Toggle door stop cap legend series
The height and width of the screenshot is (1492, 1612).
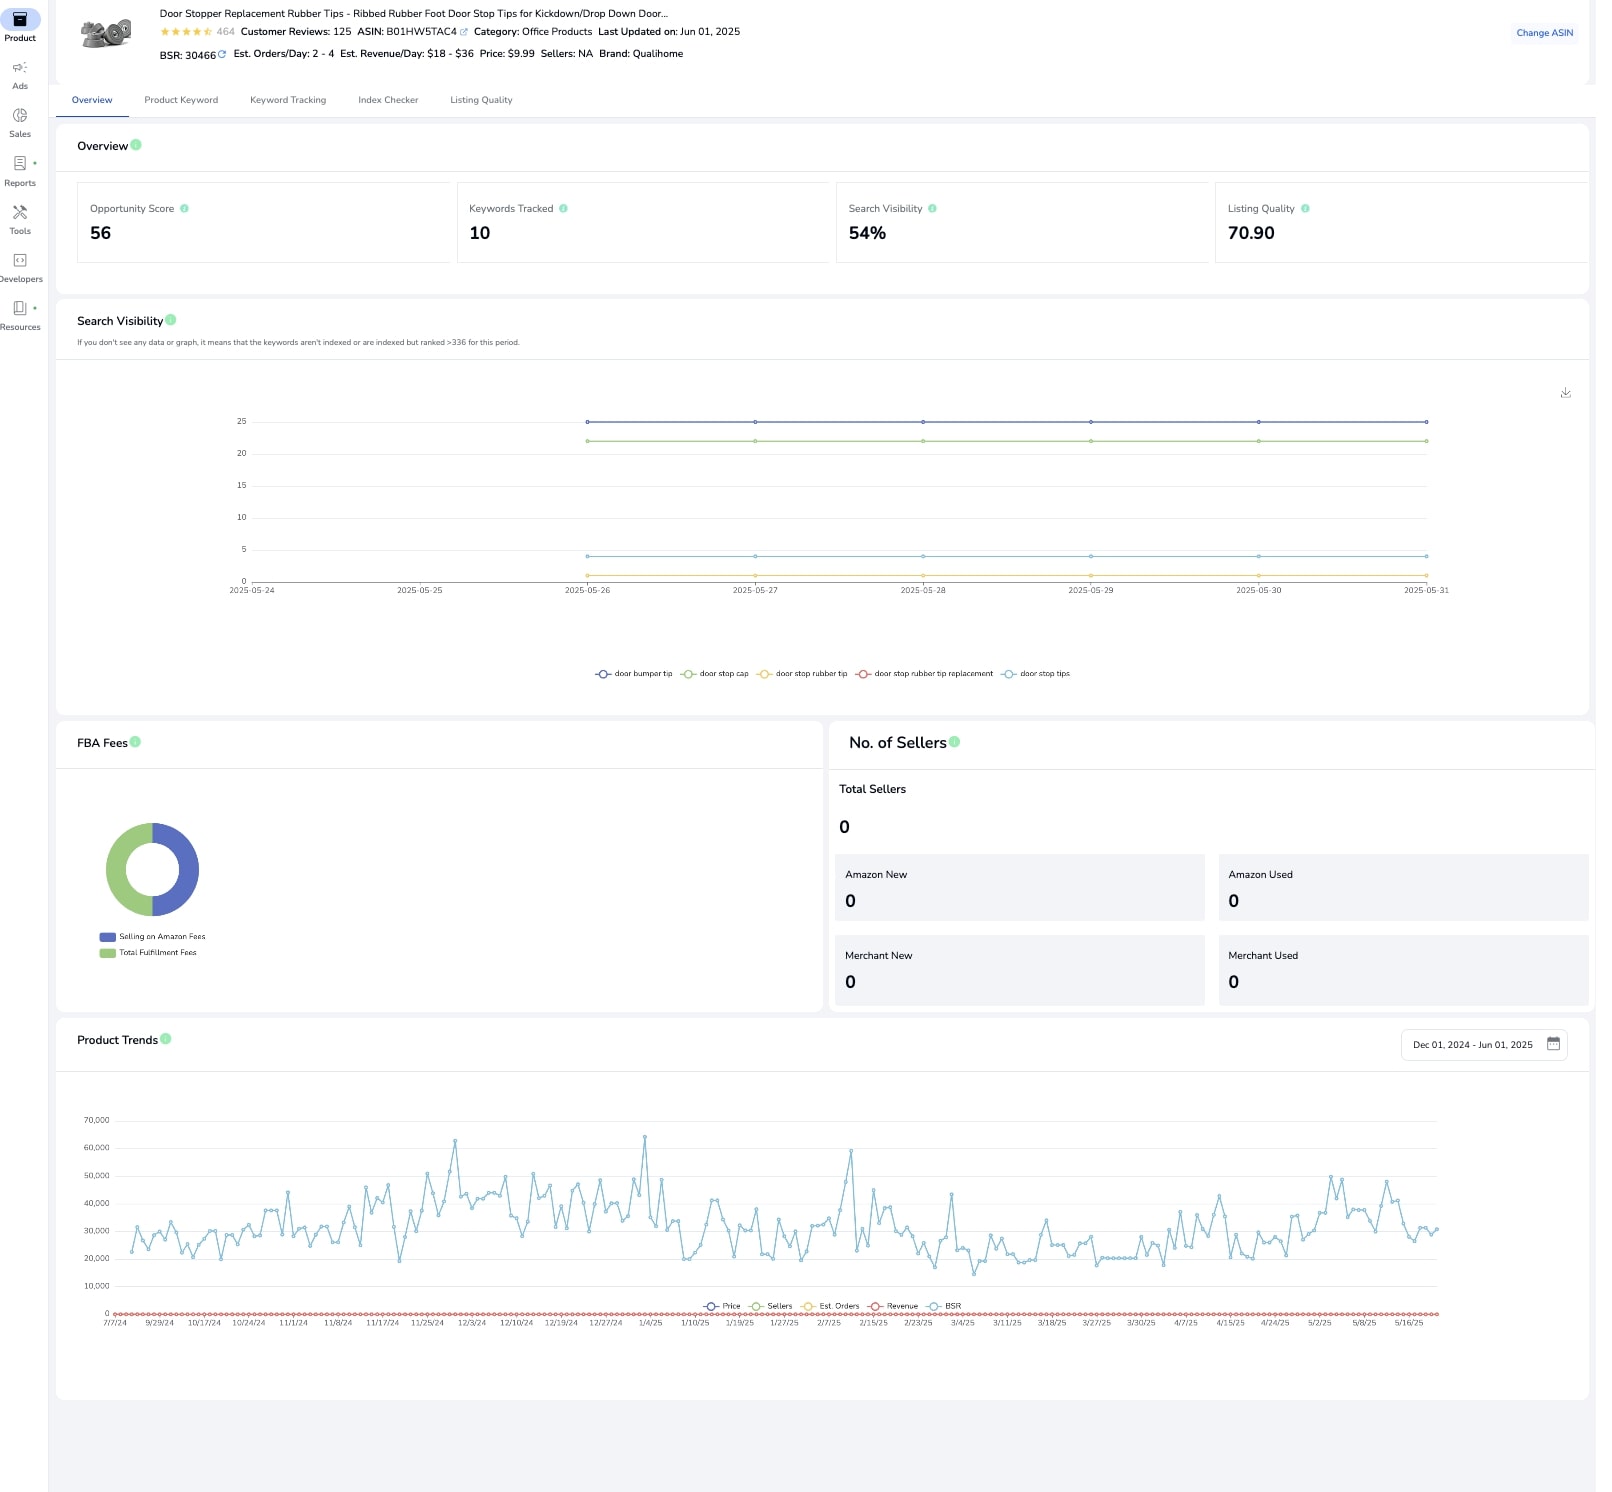714,674
